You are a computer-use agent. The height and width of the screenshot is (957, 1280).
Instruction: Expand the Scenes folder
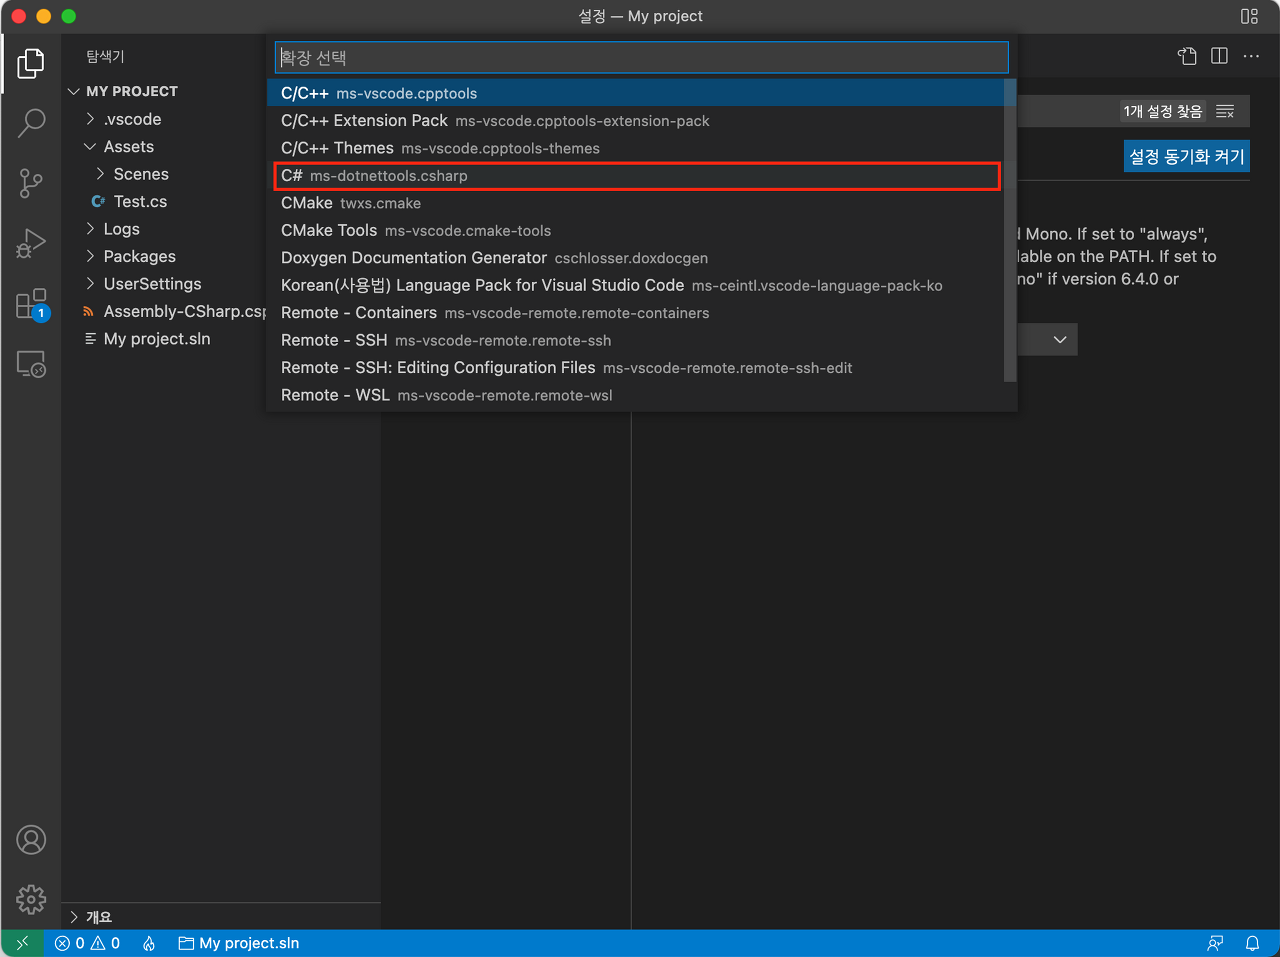(x=141, y=174)
